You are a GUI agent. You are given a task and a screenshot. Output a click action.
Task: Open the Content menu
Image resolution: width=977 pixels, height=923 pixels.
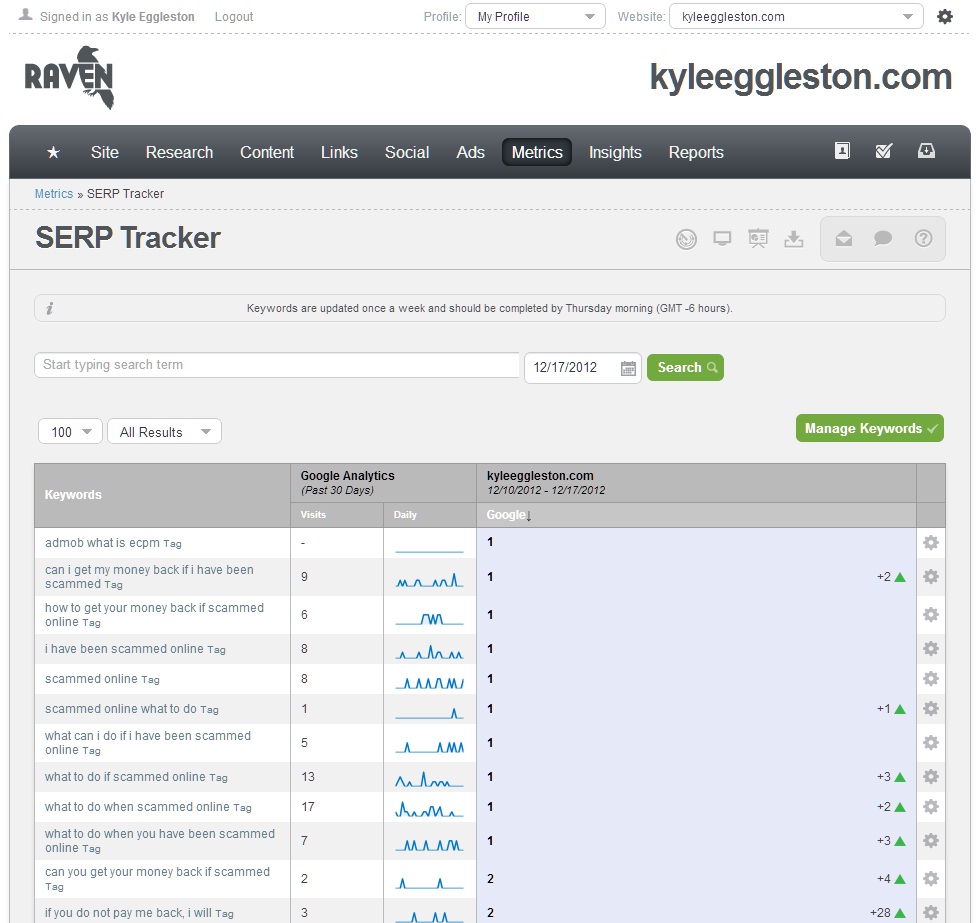(x=267, y=152)
